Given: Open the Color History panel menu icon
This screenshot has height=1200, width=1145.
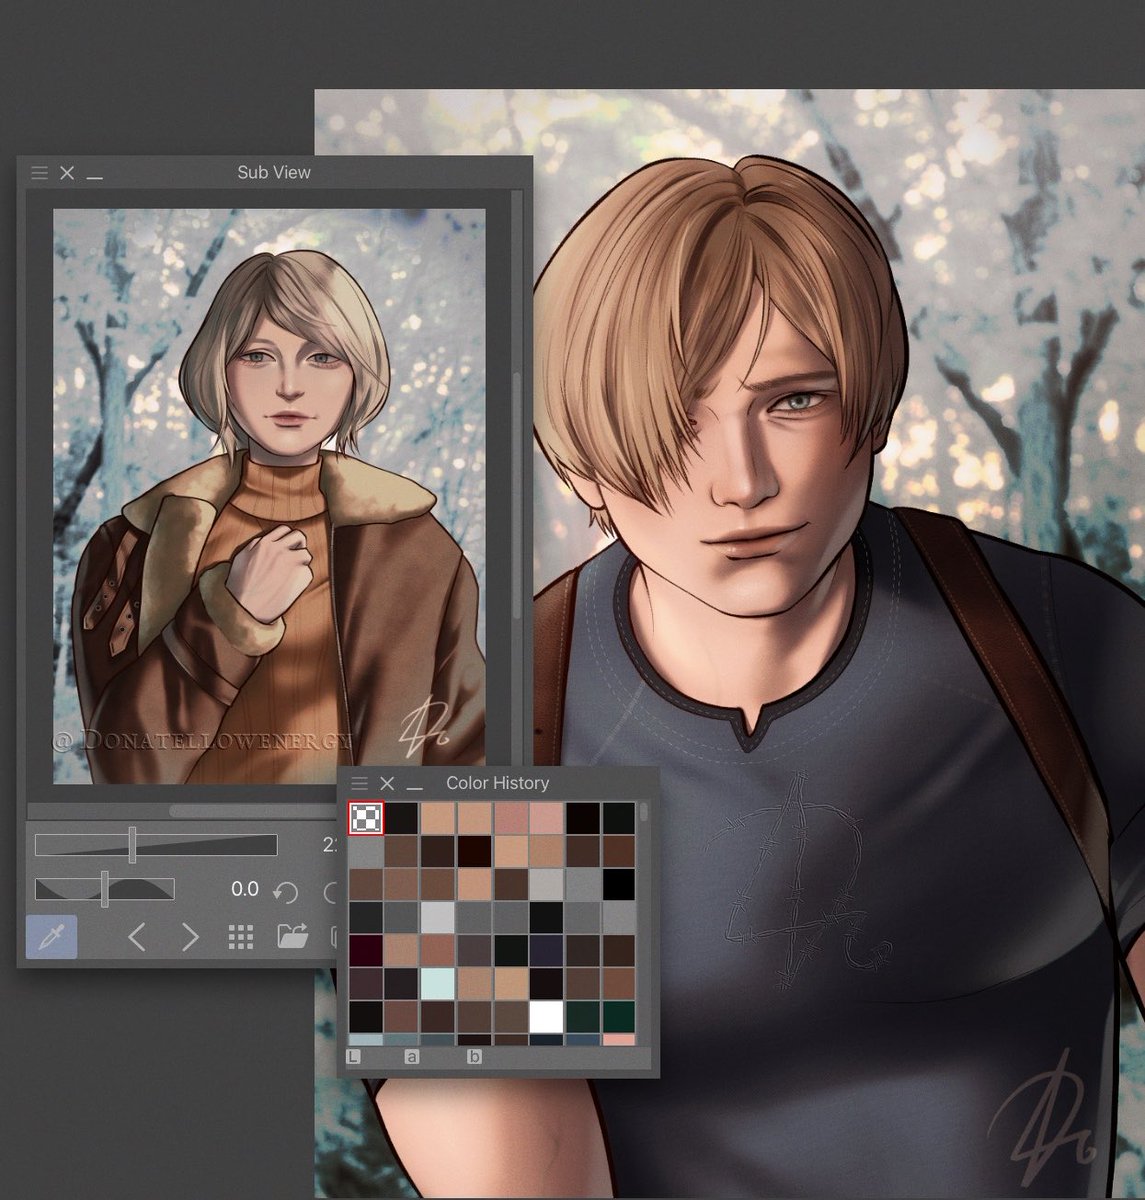Looking at the screenshot, I should pyautogui.click(x=359, y=783).
